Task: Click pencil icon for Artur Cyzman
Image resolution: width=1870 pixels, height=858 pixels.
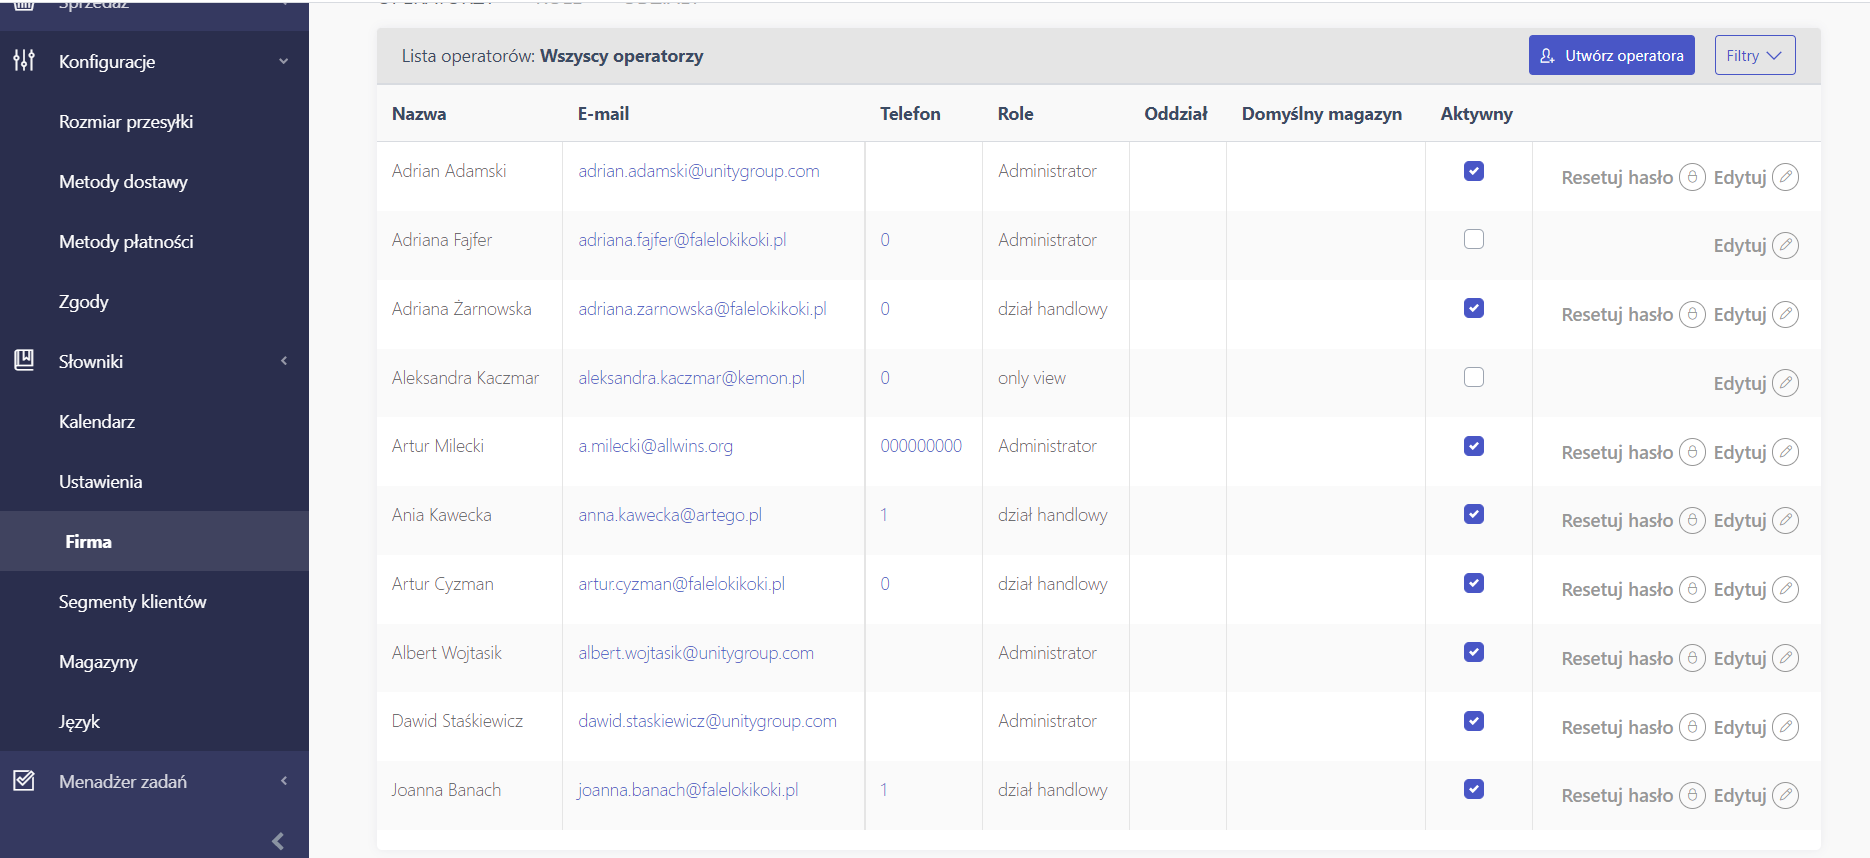Action: [1786, 589]
